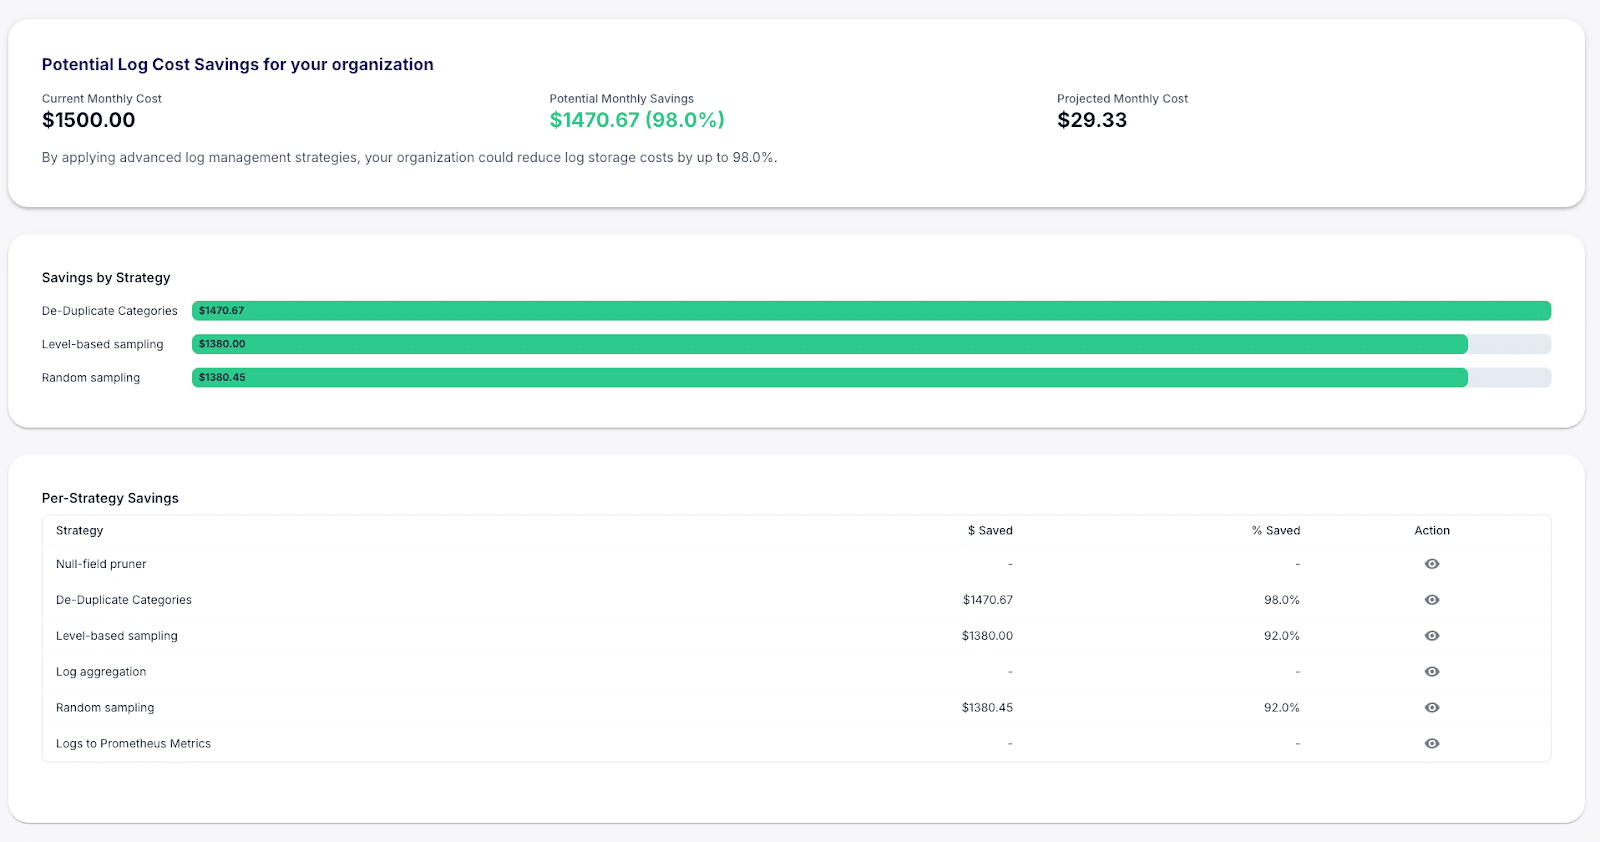The image size is (1600, 842).
Task: Click $1380.00 in the $ Saved column
Action: coord(987,636)
